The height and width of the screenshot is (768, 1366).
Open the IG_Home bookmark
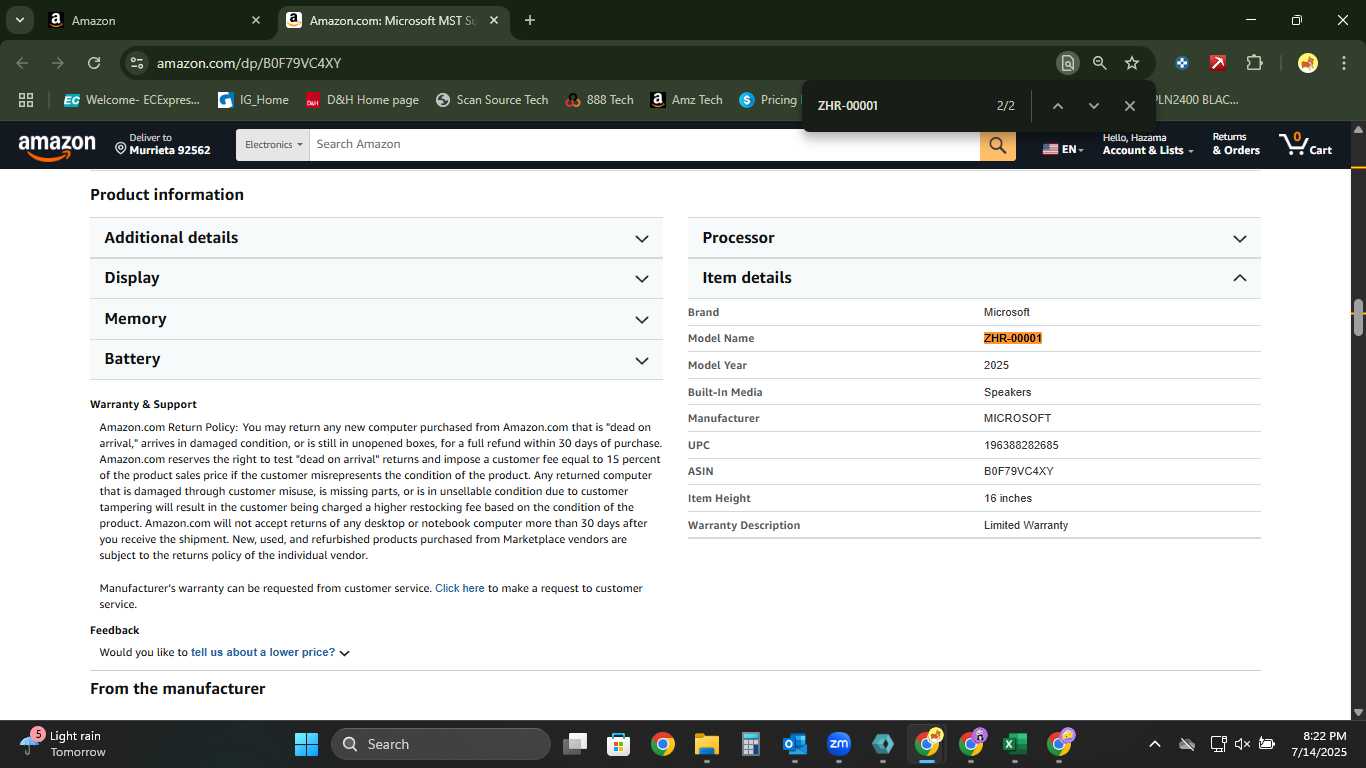tap(254, 100)
